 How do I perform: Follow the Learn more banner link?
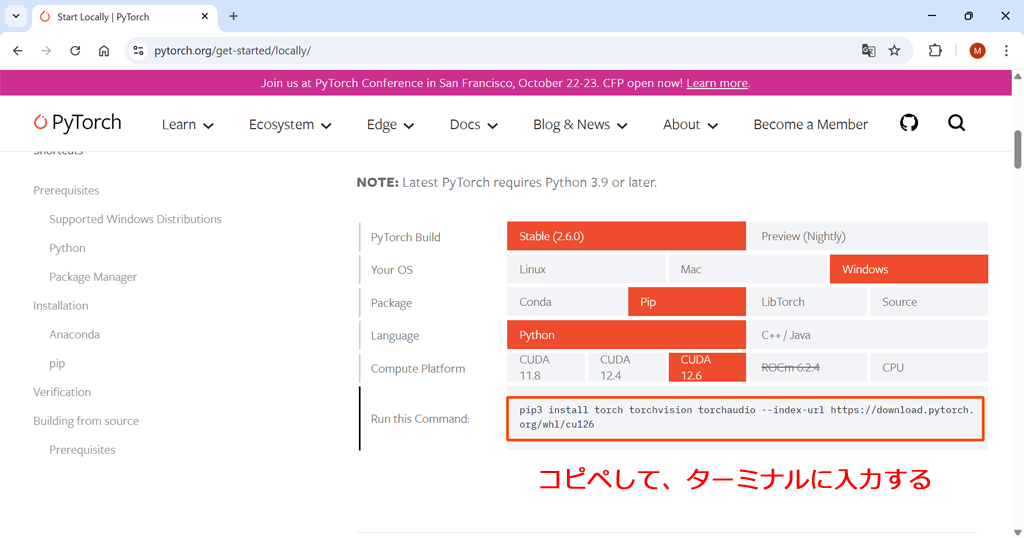pos(717,83)
